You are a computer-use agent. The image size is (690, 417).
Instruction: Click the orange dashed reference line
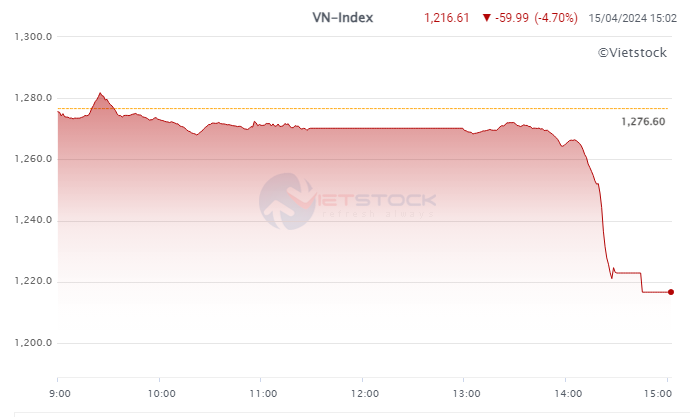[x=363, y=108]
